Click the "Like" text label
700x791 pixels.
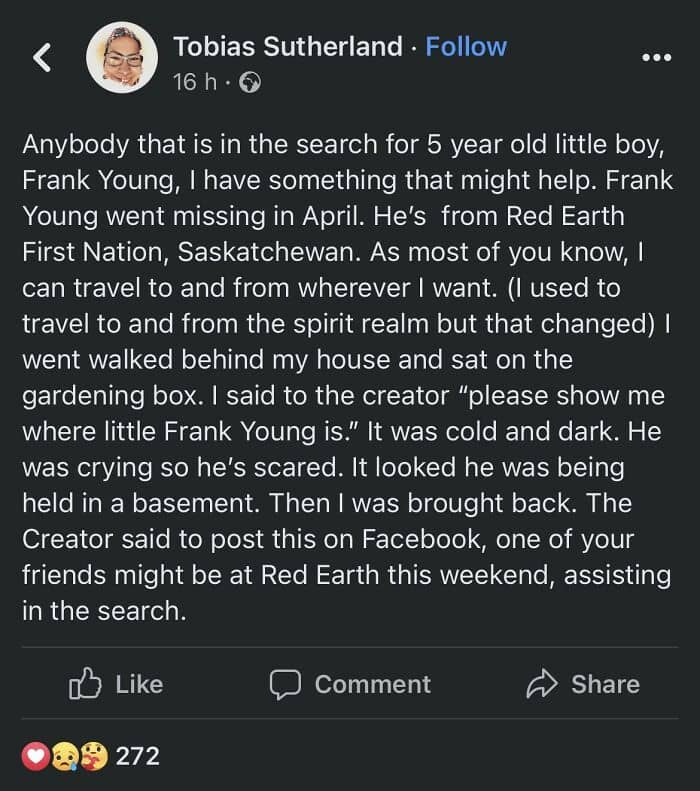click(x=139, y=684)
